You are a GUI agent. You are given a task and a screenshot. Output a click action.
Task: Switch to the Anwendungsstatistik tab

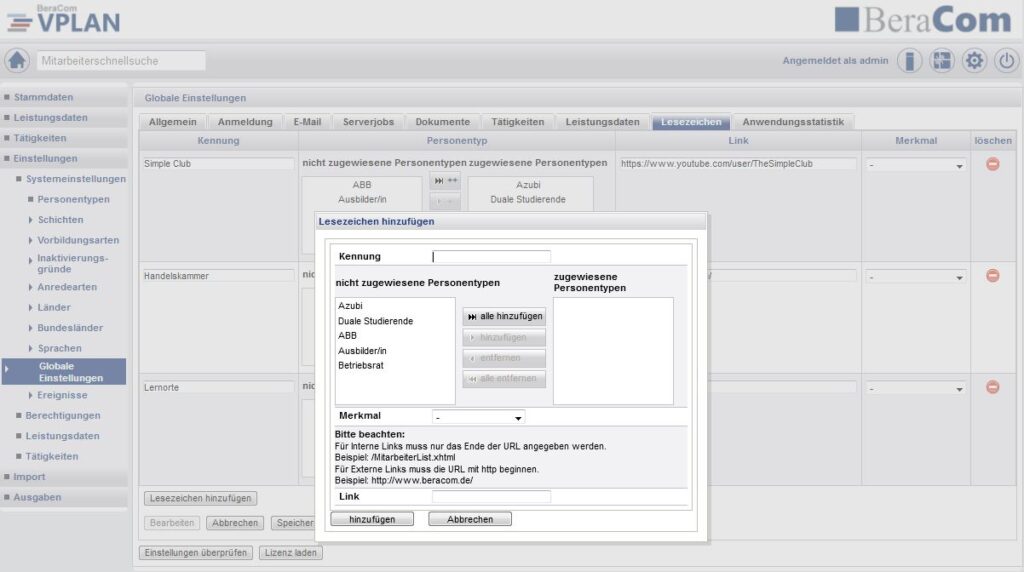click(x=793, y=122)
